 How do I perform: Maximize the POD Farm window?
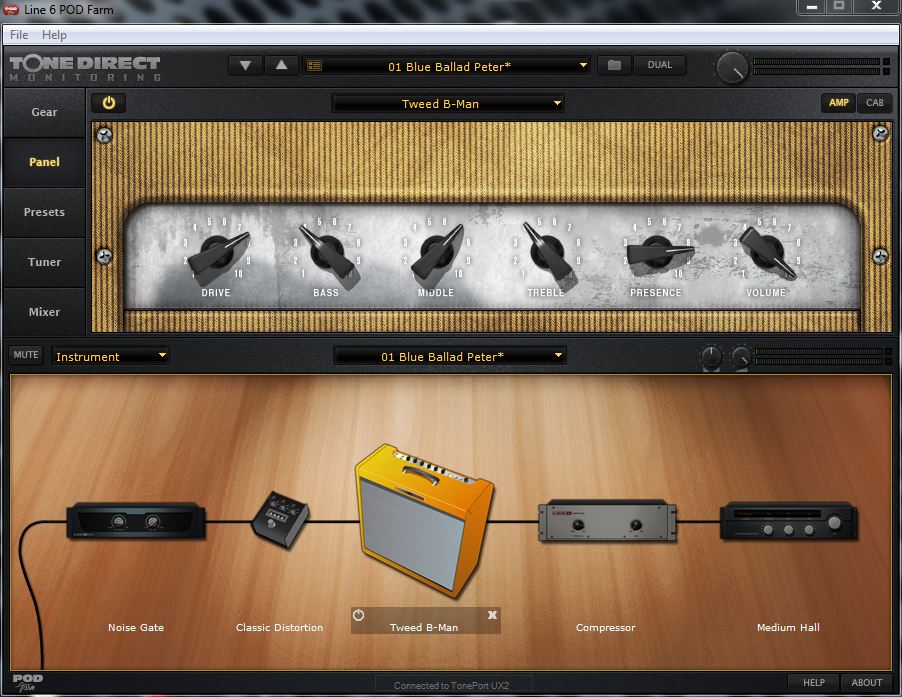coord(839,7)
